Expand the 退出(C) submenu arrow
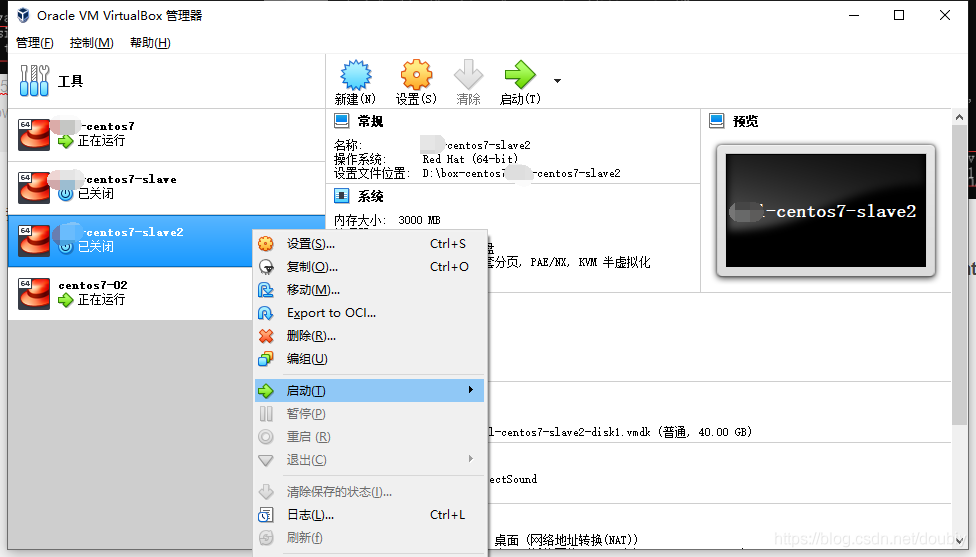Viewport: 976px width, 557px height. click(x=471, y=459)
